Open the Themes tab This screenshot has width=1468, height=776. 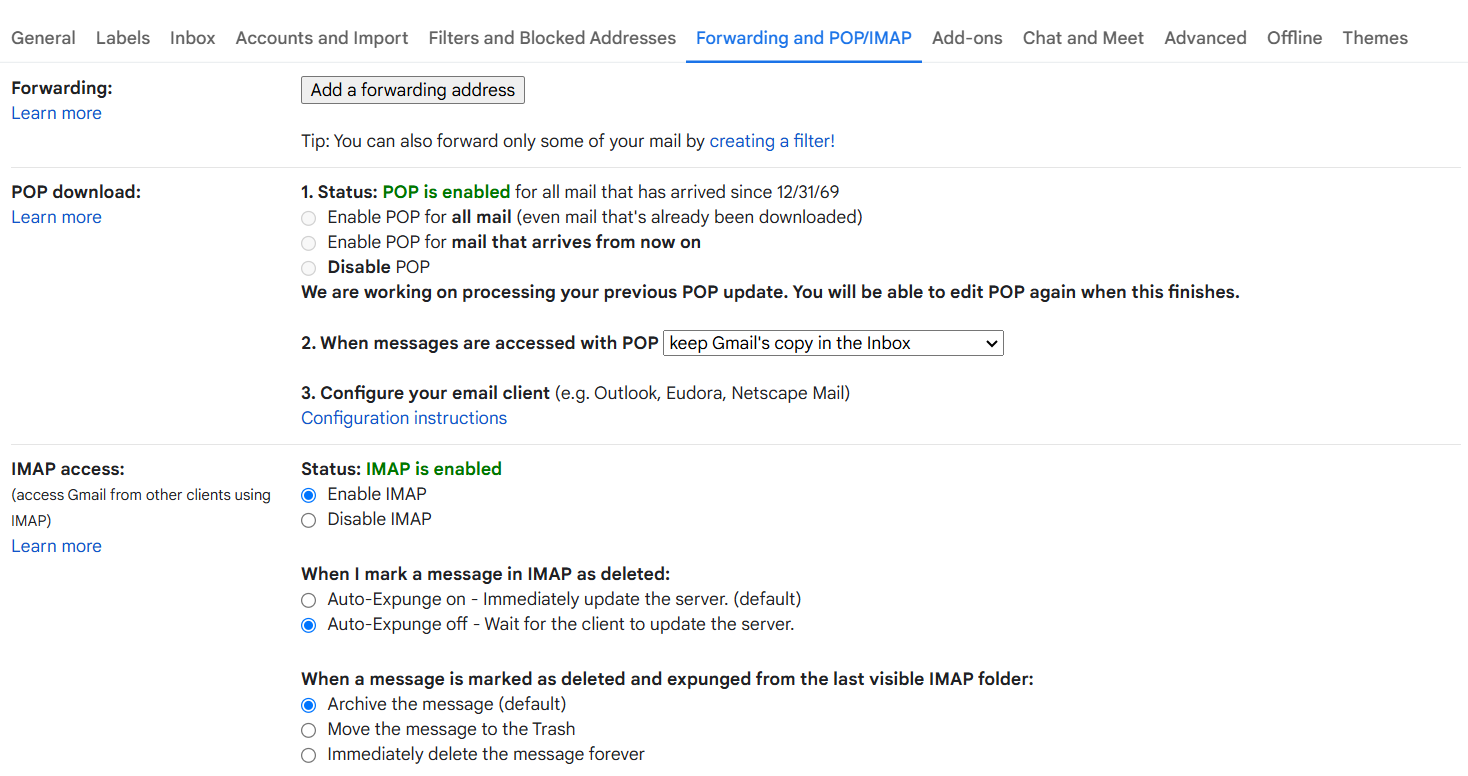1375,38
